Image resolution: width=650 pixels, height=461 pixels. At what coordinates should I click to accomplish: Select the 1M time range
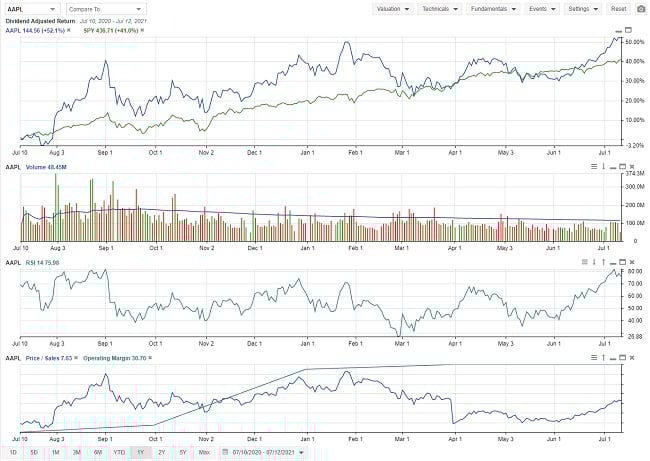click(56, 452)
